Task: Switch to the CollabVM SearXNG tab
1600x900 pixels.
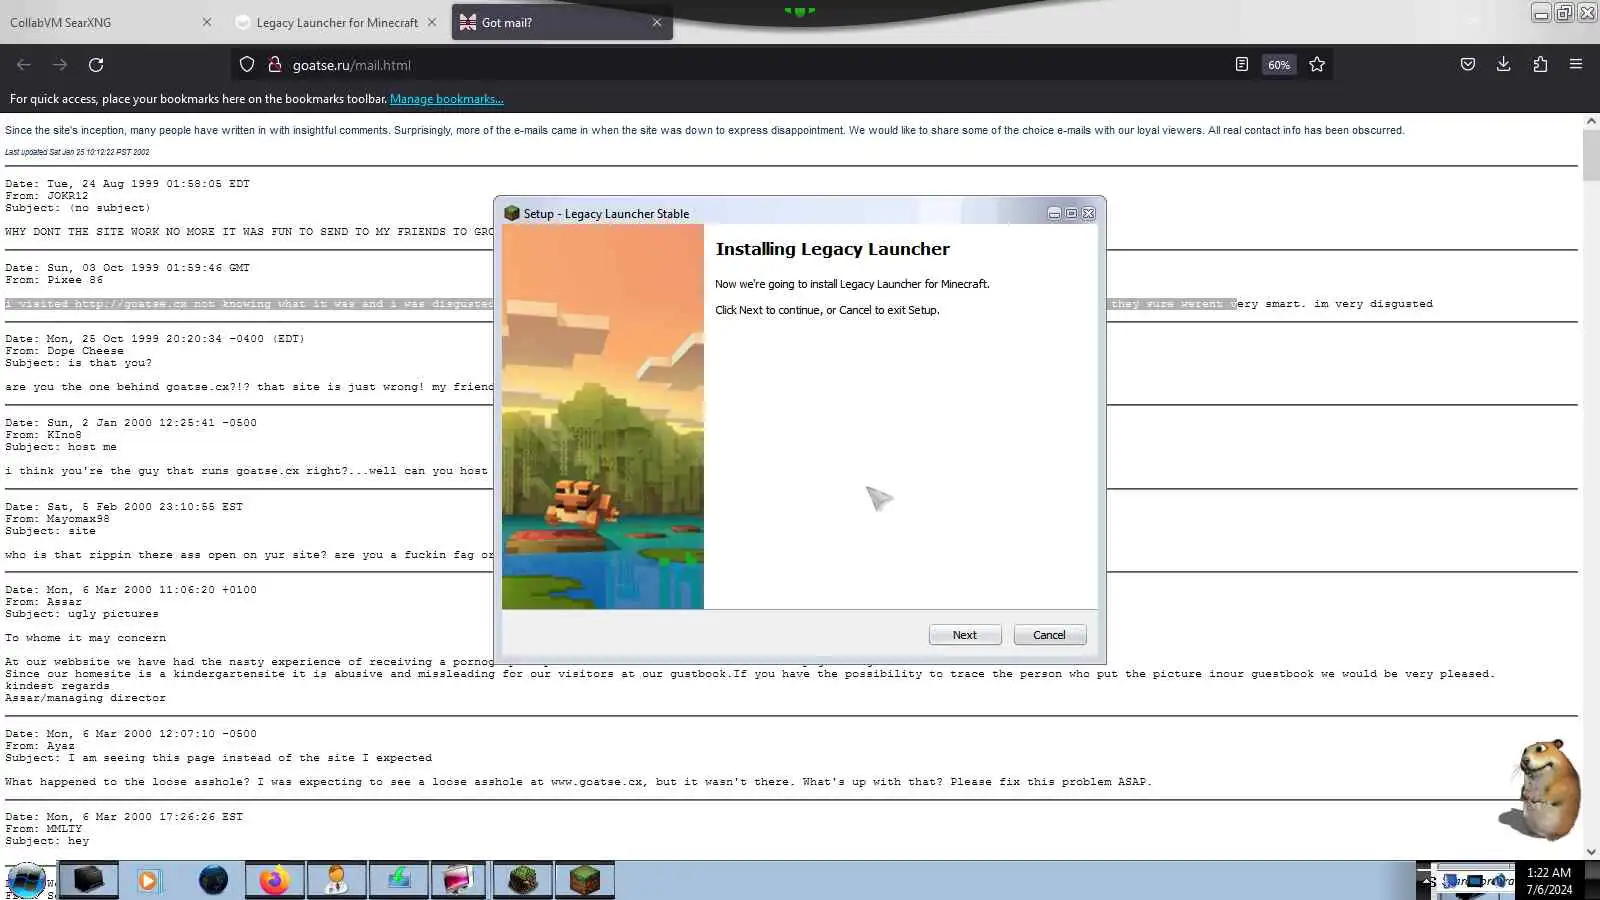Action: (x=100, y=22)
